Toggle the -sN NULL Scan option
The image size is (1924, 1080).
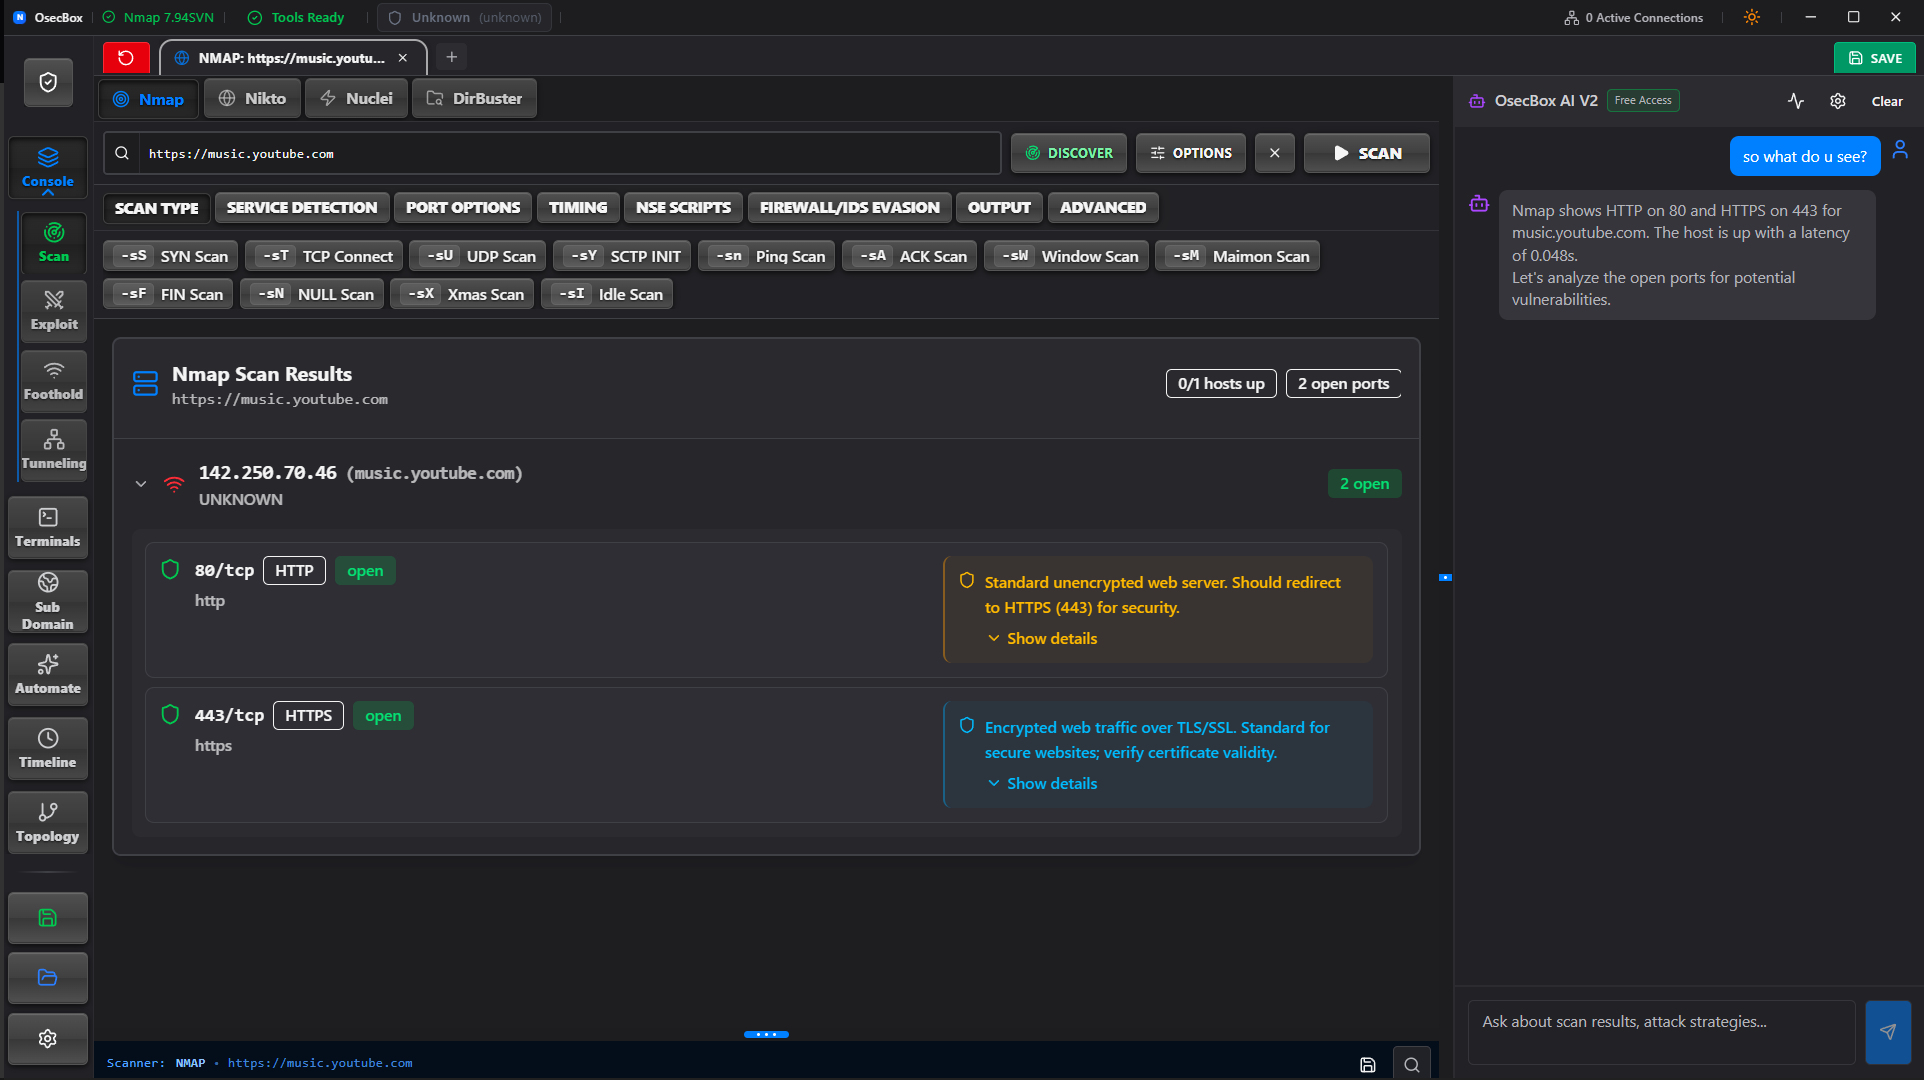click(x=312, y=294)
